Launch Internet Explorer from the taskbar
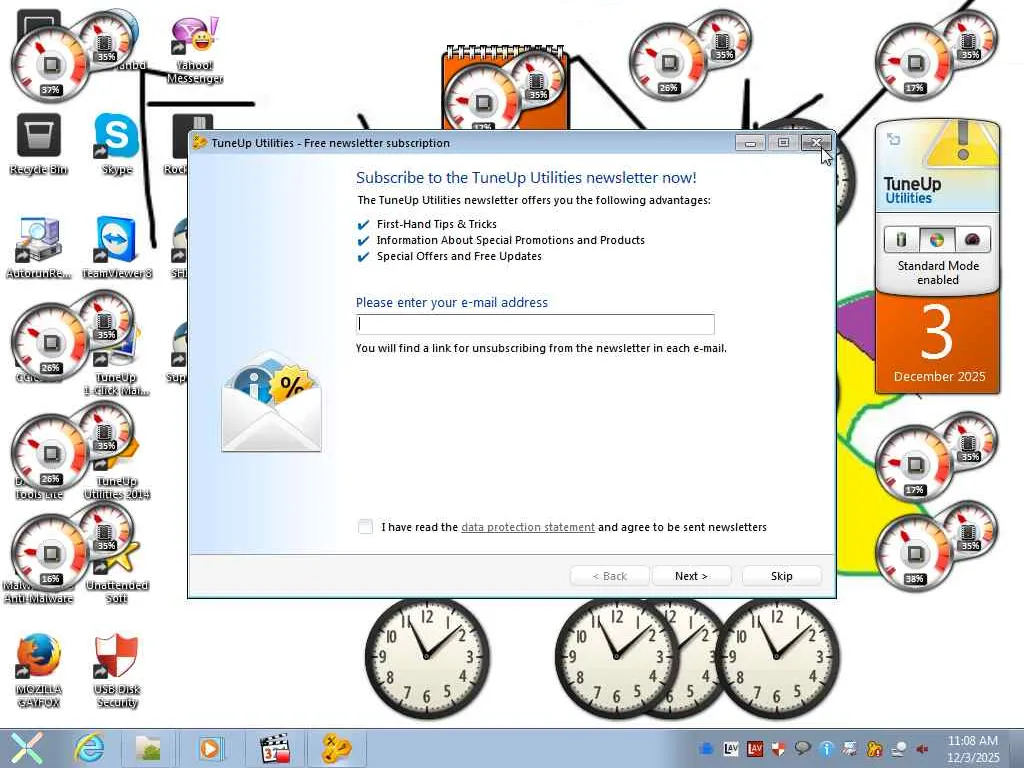This screenshot has width=1024, height=768. 89,748
